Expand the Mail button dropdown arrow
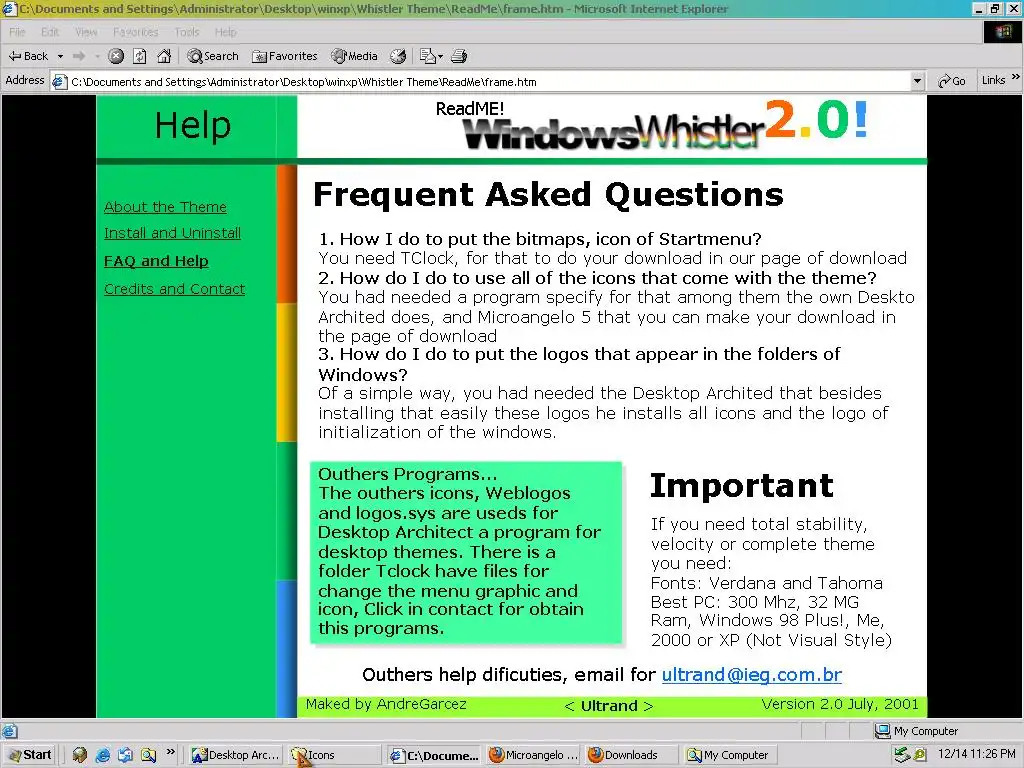The width and height of the screenshot is (1024, 768). (x=440, y=57)
